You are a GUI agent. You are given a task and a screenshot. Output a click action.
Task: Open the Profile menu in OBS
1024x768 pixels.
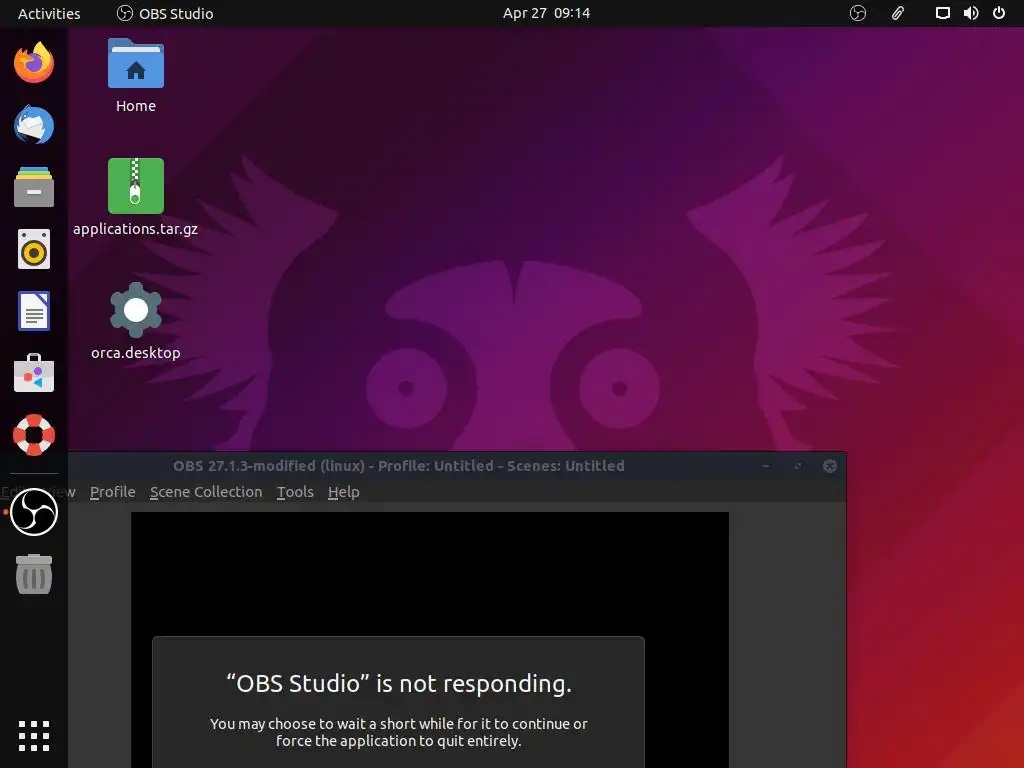click(x=112, y=492)
